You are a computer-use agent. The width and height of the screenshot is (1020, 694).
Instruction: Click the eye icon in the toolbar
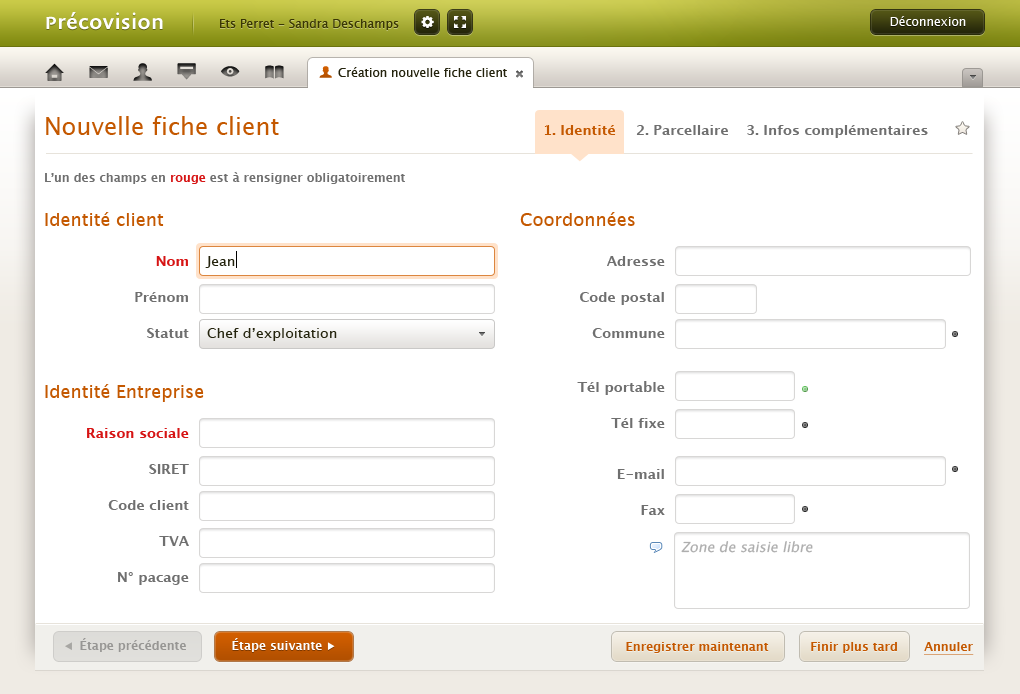click(230, 72)
